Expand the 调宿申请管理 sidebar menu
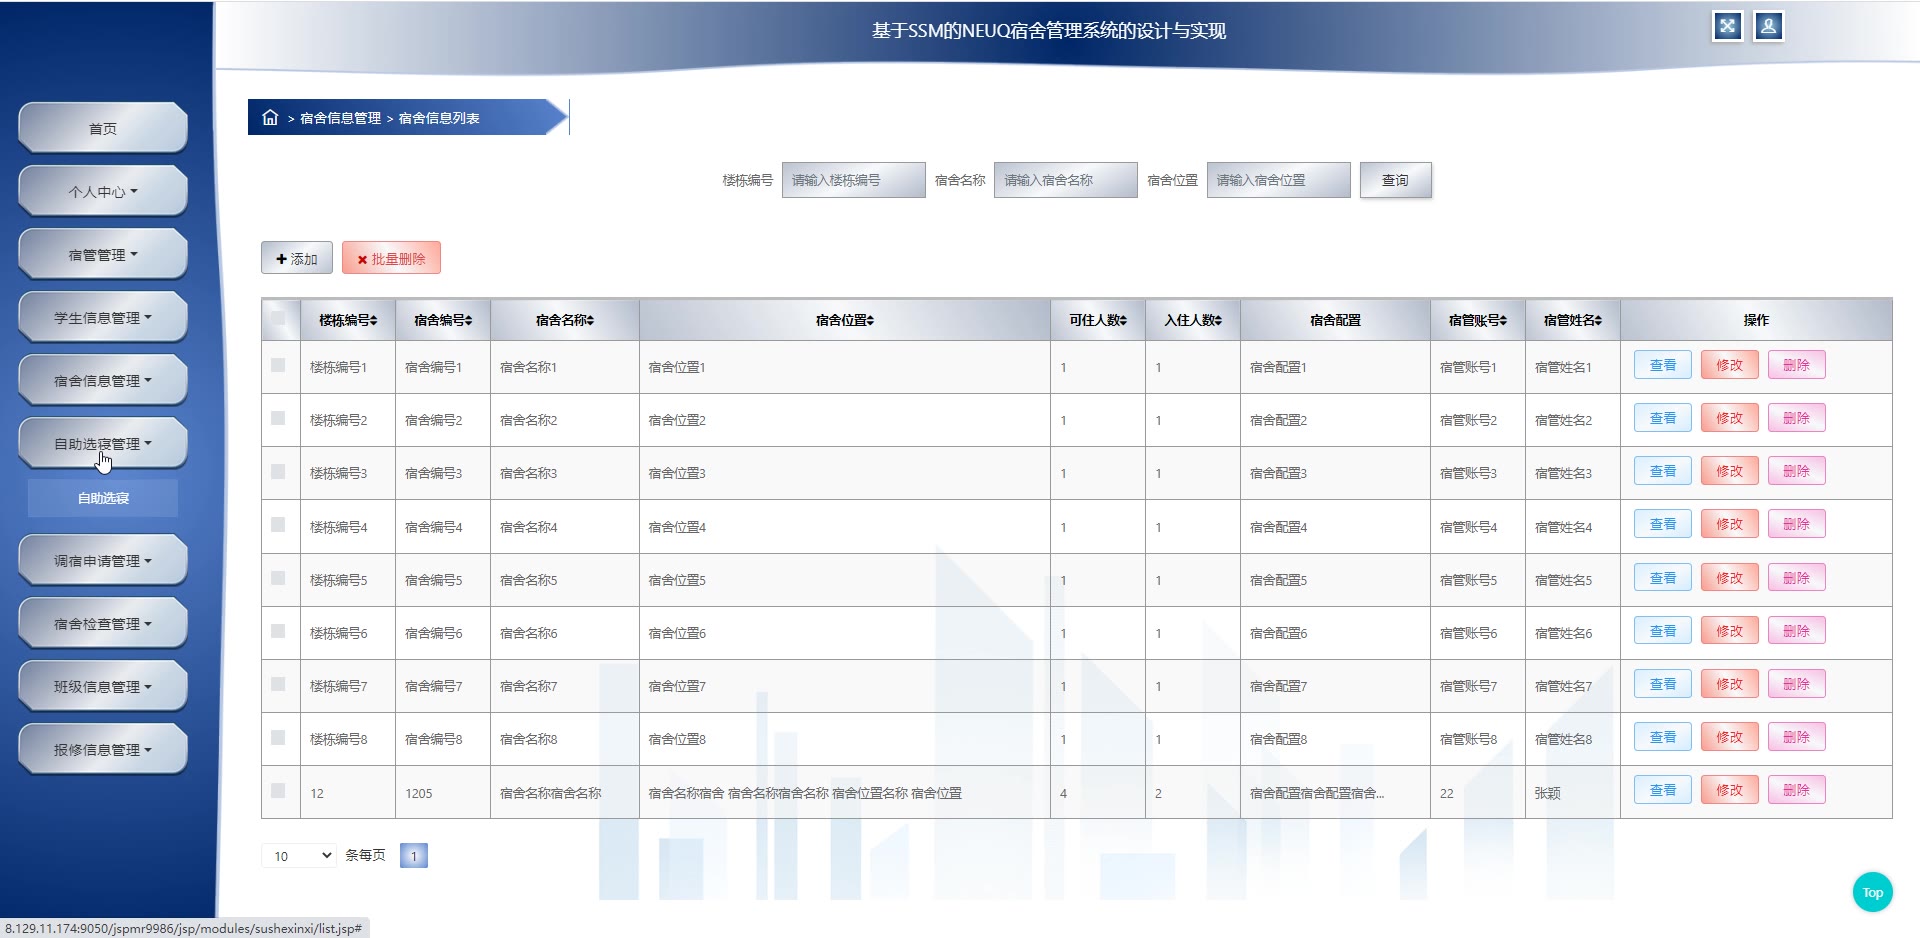 pos(103,560)
